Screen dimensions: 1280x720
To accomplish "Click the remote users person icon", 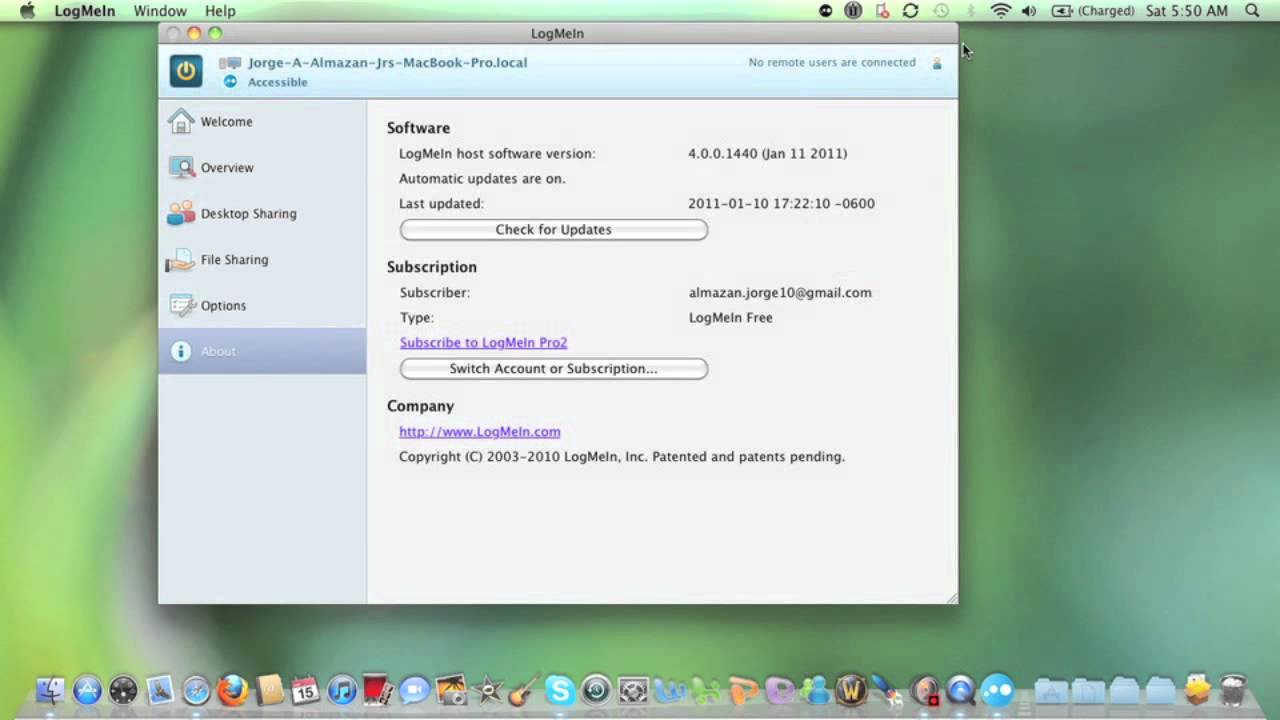I will coord(937,63).
